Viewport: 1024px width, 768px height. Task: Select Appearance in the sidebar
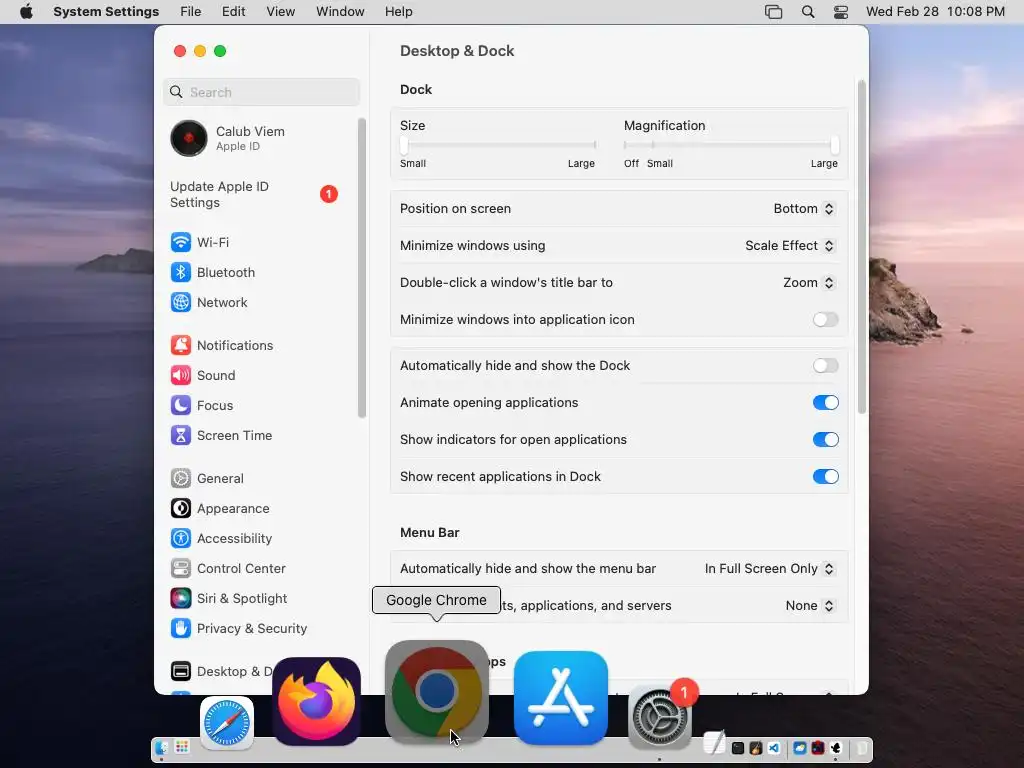[220, 509]
